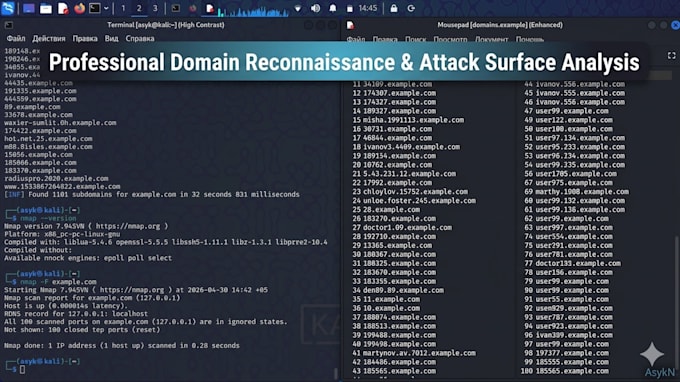Image resolution: width=680 pixels, height=382 pixels.
Task: Click 'RDNS record for 127.0.0.1: localhost' line
Action: (x=76, y=313)
